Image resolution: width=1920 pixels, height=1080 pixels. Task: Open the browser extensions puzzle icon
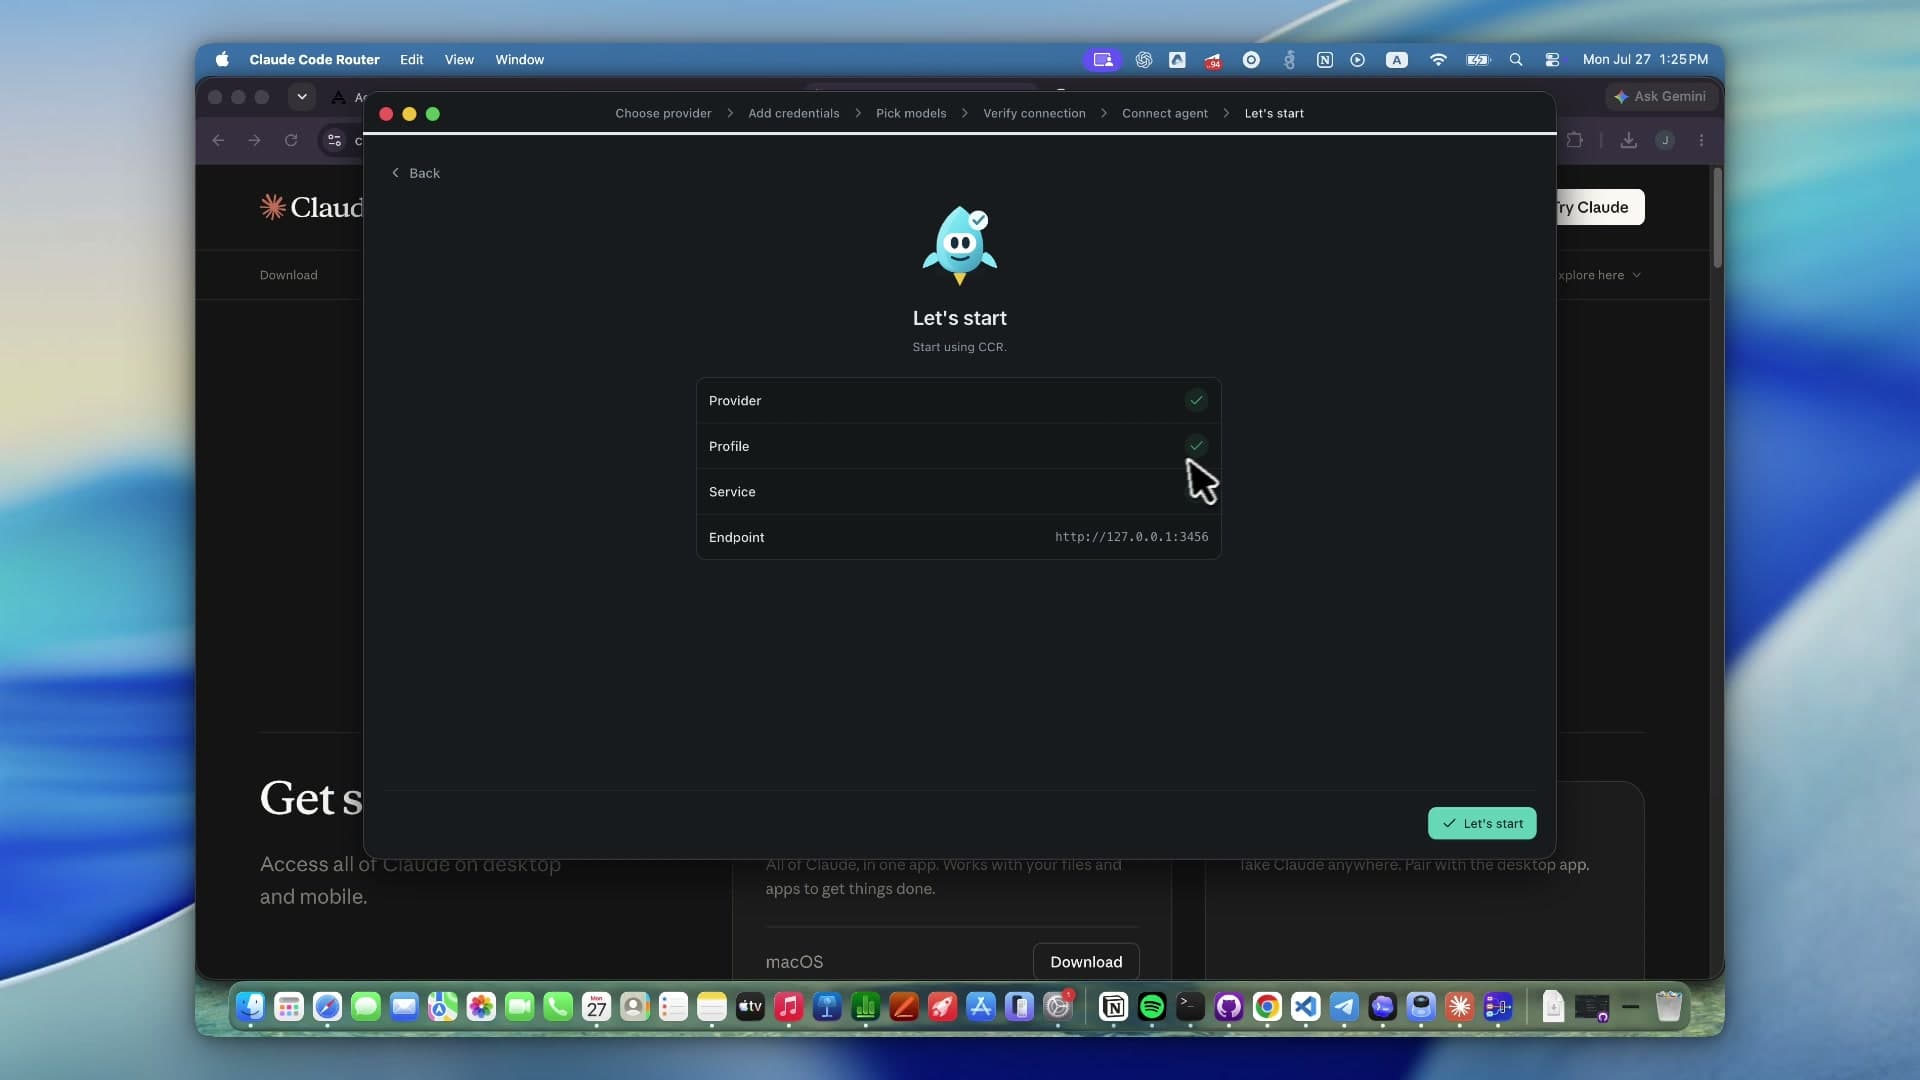point(1575,140)
